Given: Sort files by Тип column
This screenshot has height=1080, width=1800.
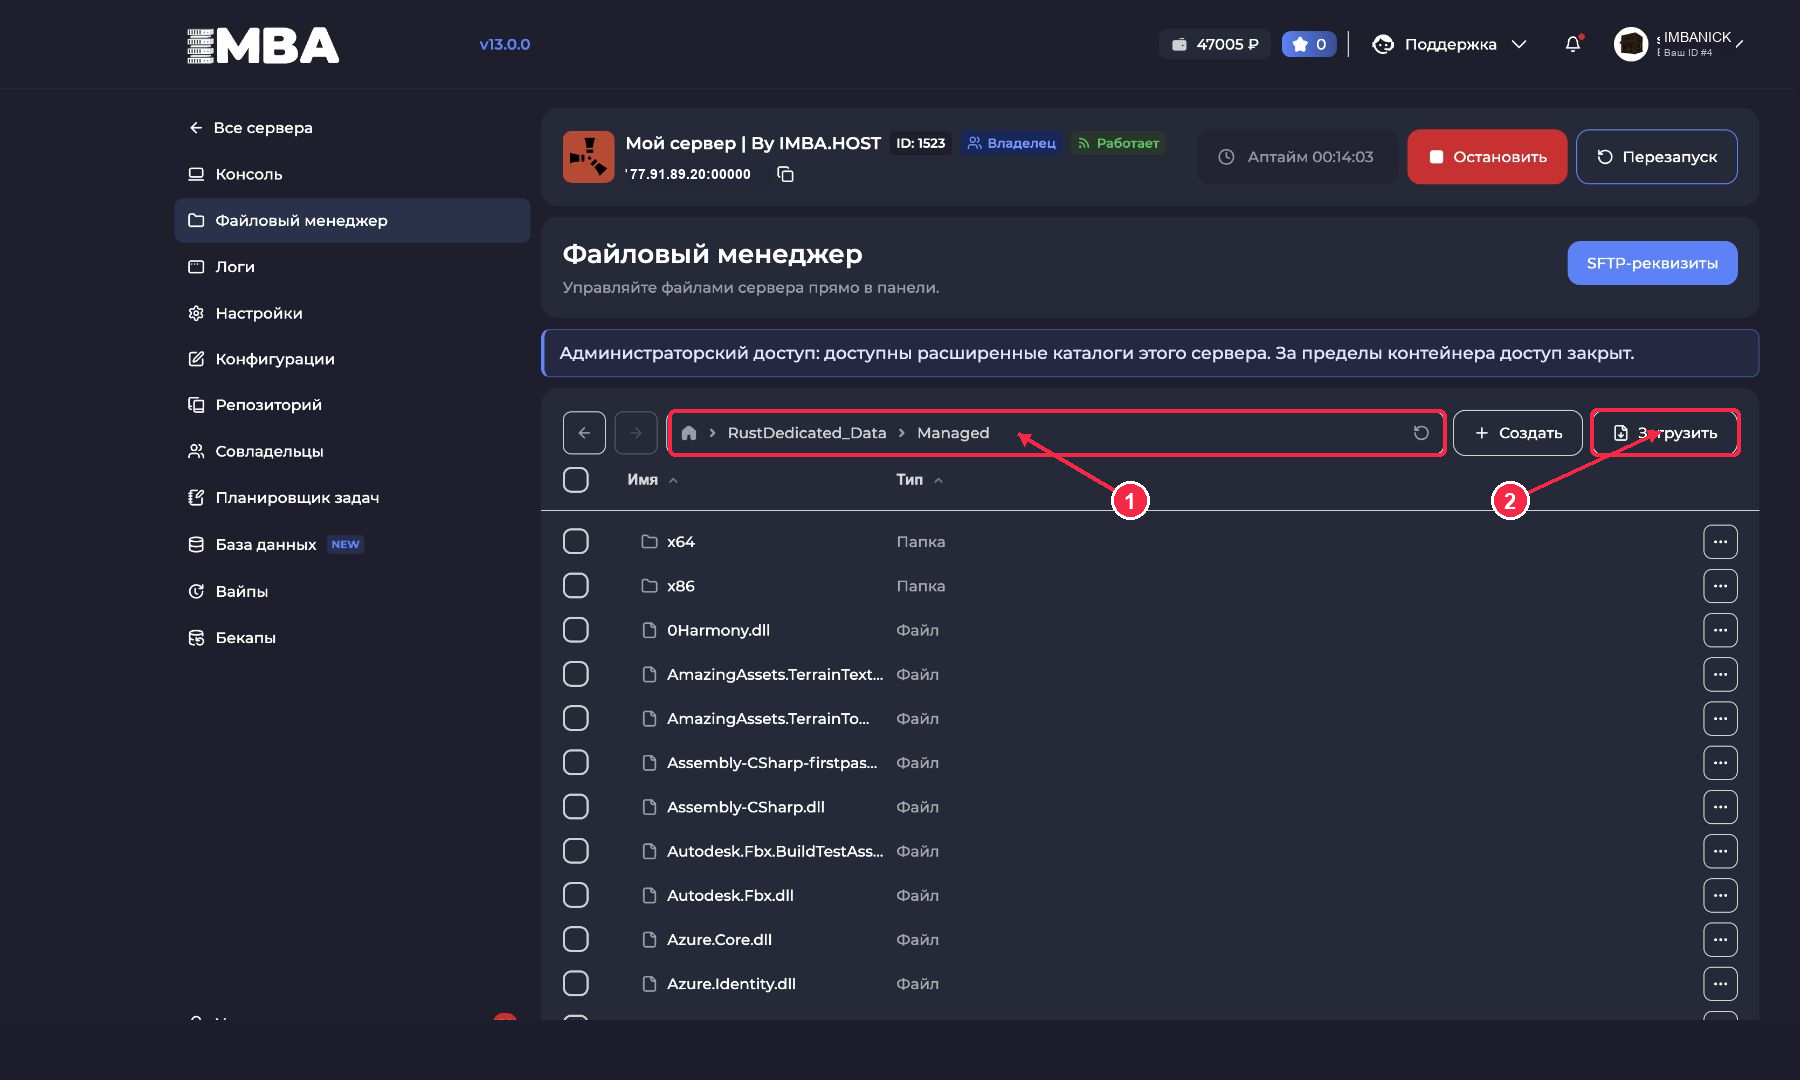Looking at the screenshot, I should pyautogui.click(x=919, y=480).
